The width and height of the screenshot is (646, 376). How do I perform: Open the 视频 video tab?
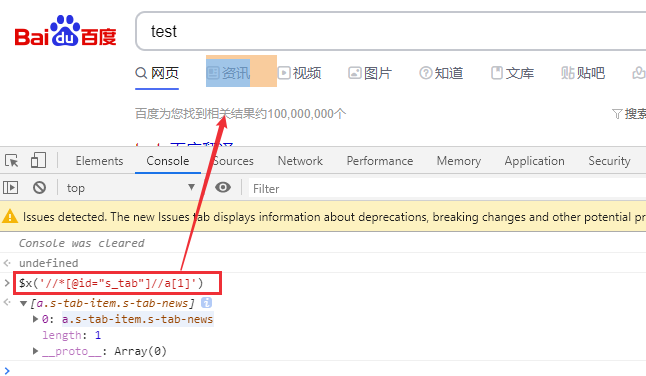(x=300, y=73)
